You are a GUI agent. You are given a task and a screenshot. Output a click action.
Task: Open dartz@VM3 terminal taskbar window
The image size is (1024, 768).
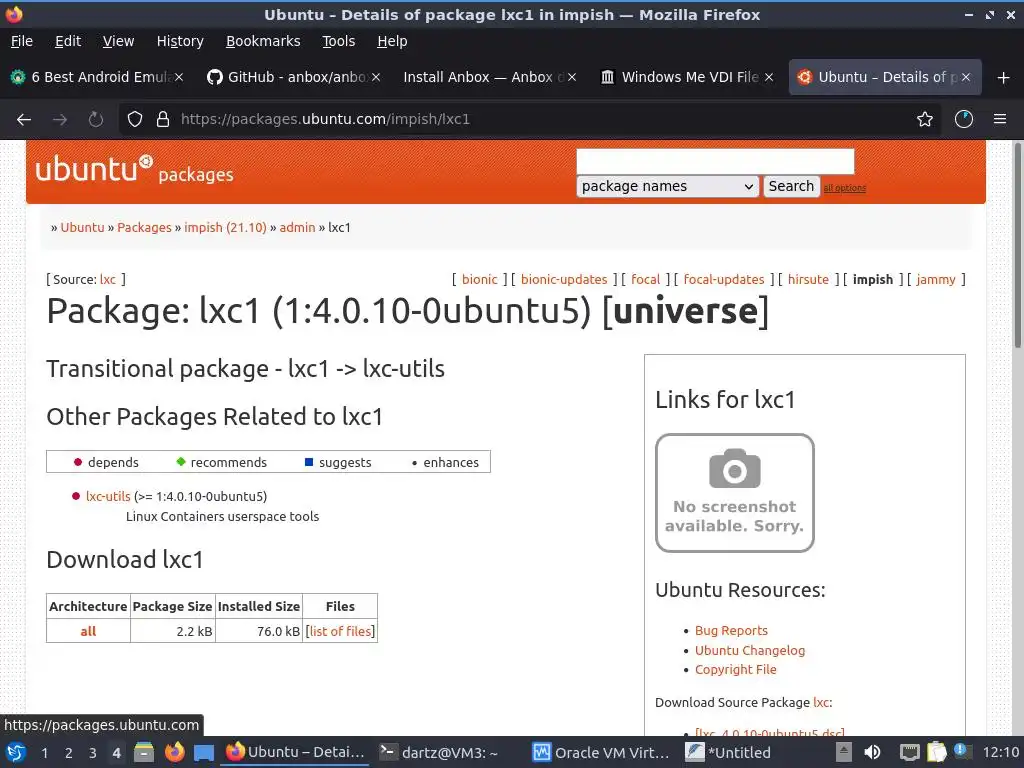coord(439,752)
